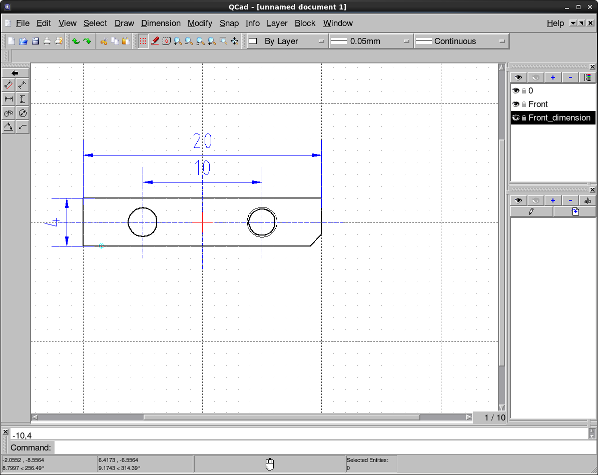Viewport: 598px width, 475px height.
Task: Toggle visibility of layer 0
Action: click(x=516, y=91)
